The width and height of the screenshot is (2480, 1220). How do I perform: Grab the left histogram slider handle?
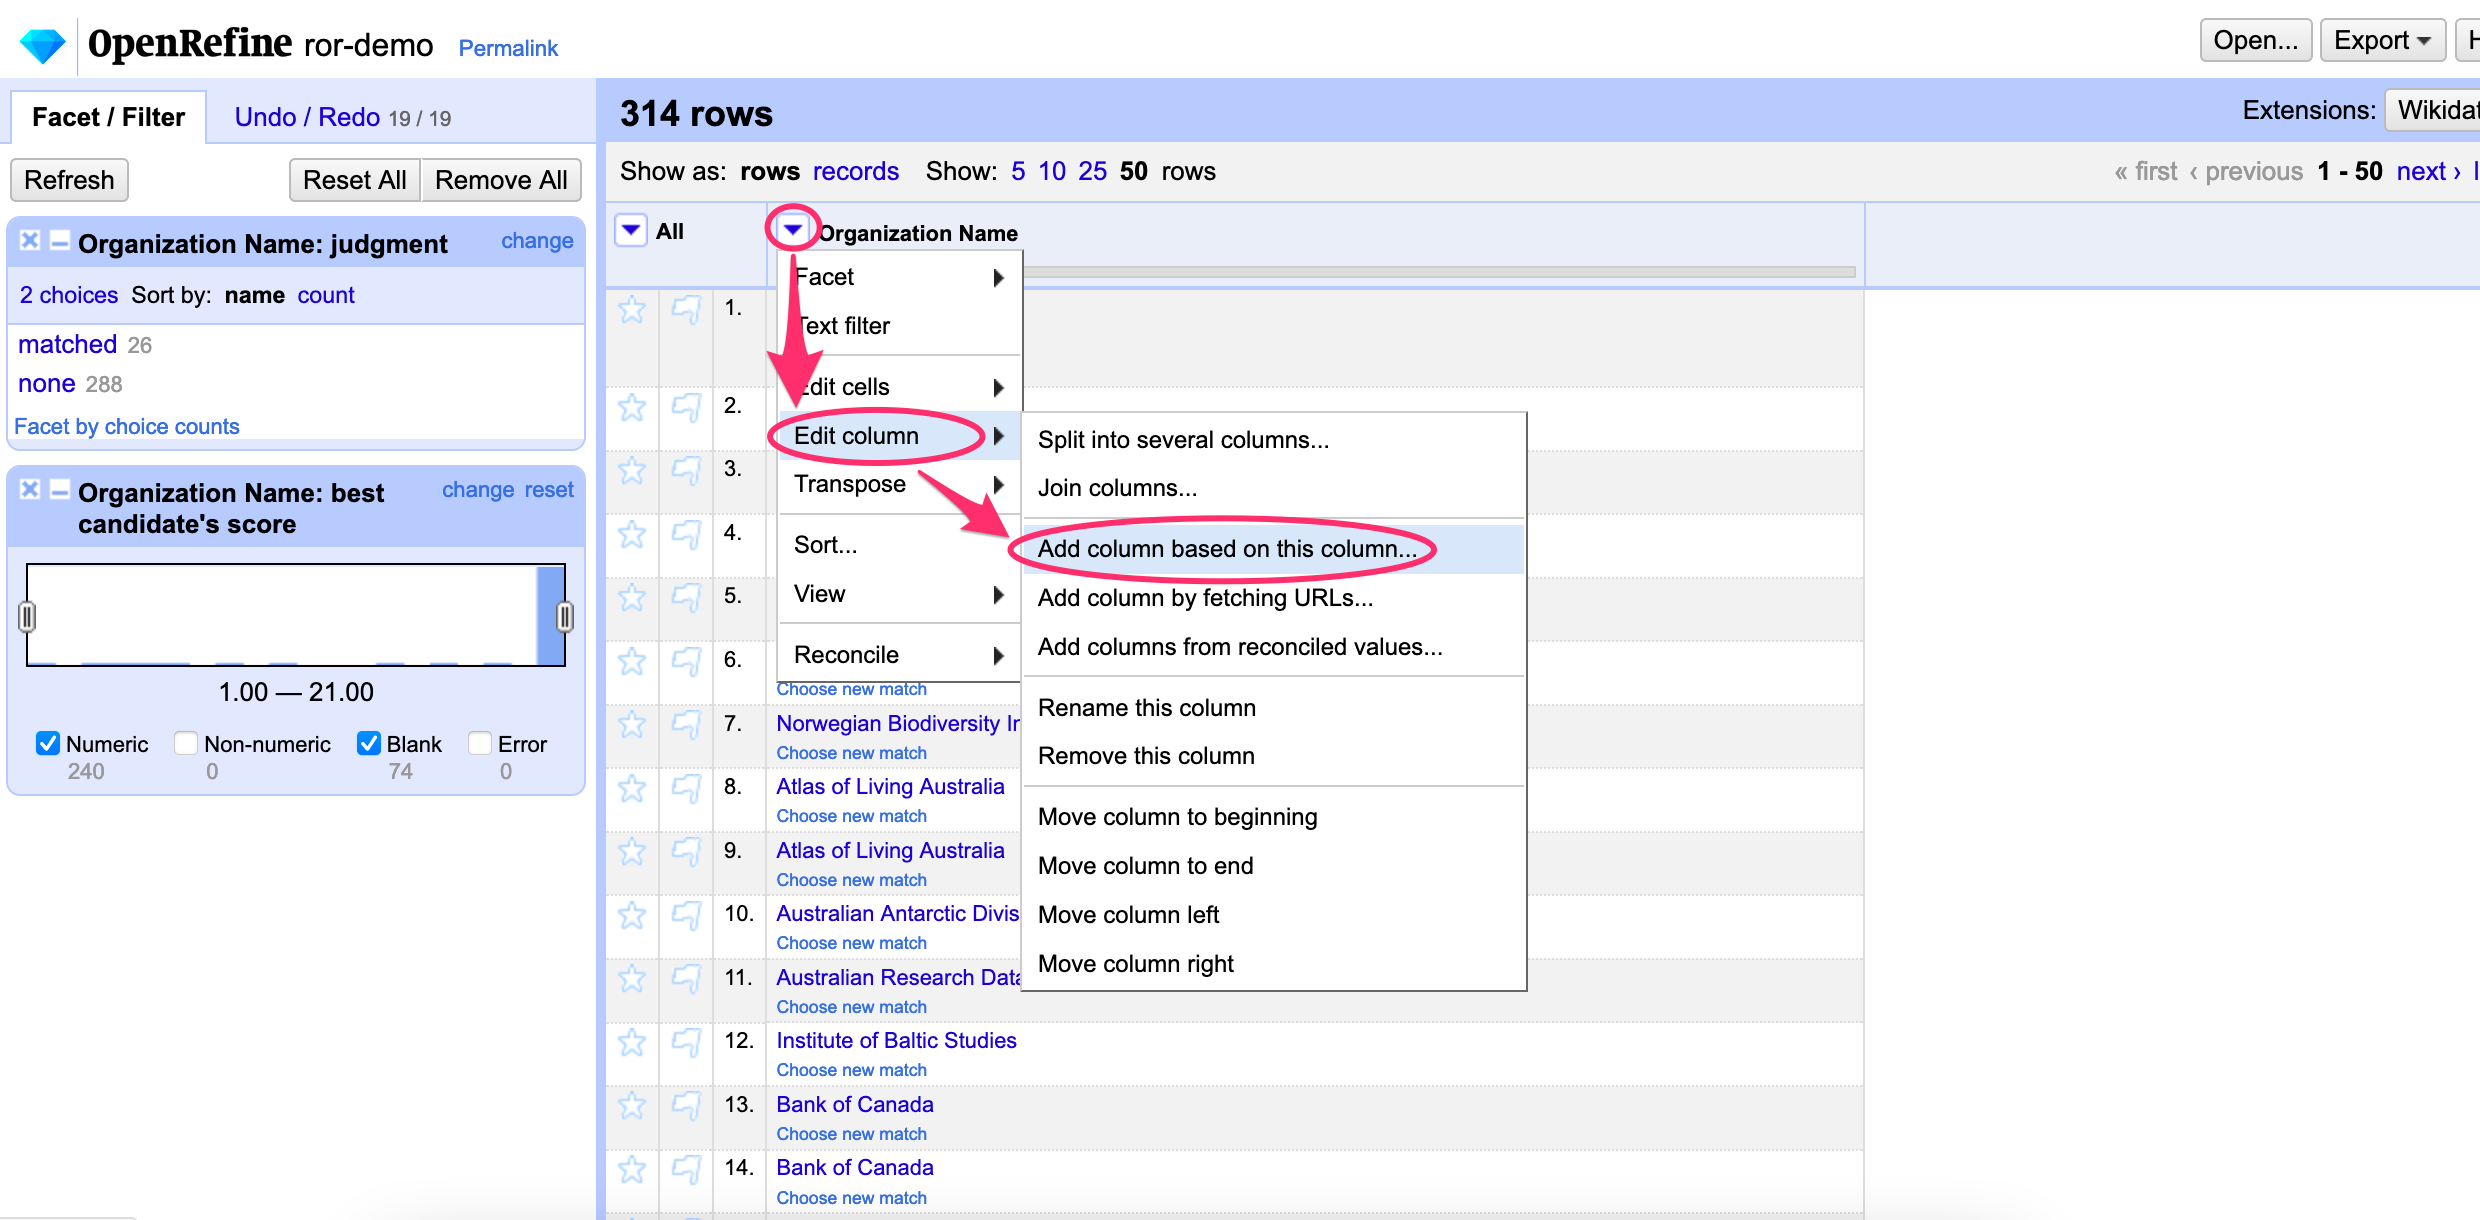[x=27, y=617]
